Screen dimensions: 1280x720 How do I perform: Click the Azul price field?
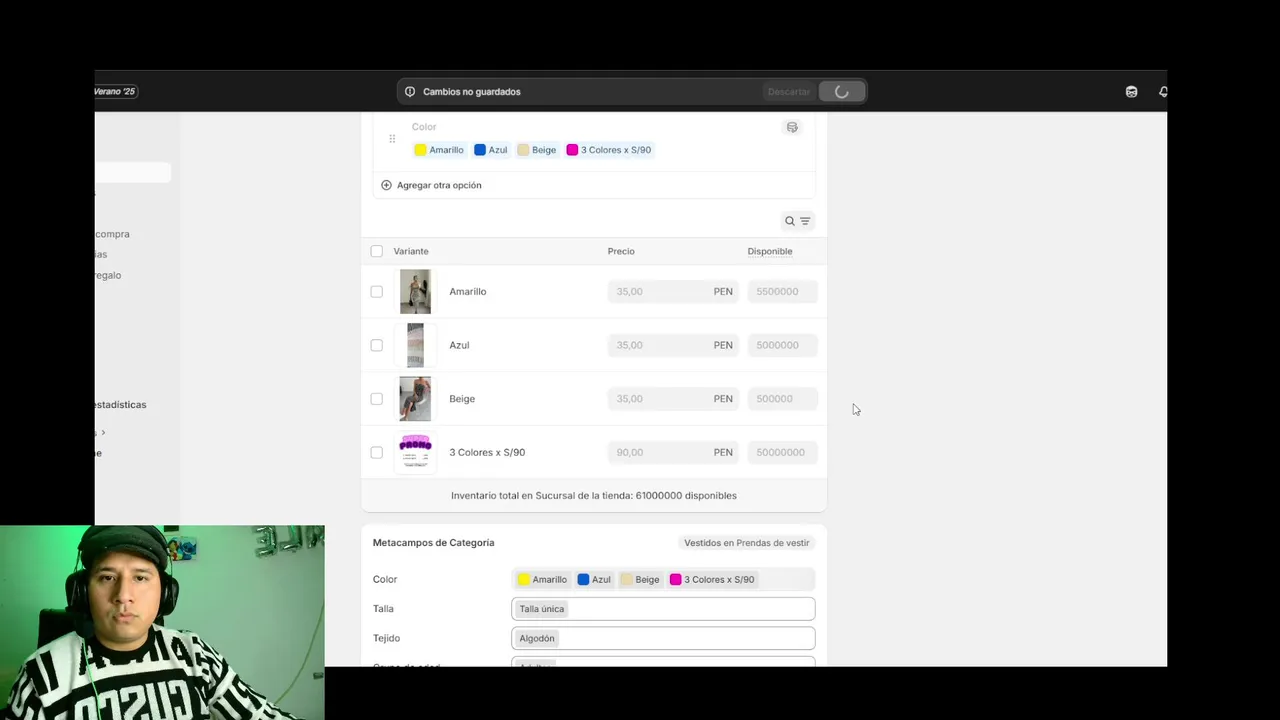coord(673,345)
